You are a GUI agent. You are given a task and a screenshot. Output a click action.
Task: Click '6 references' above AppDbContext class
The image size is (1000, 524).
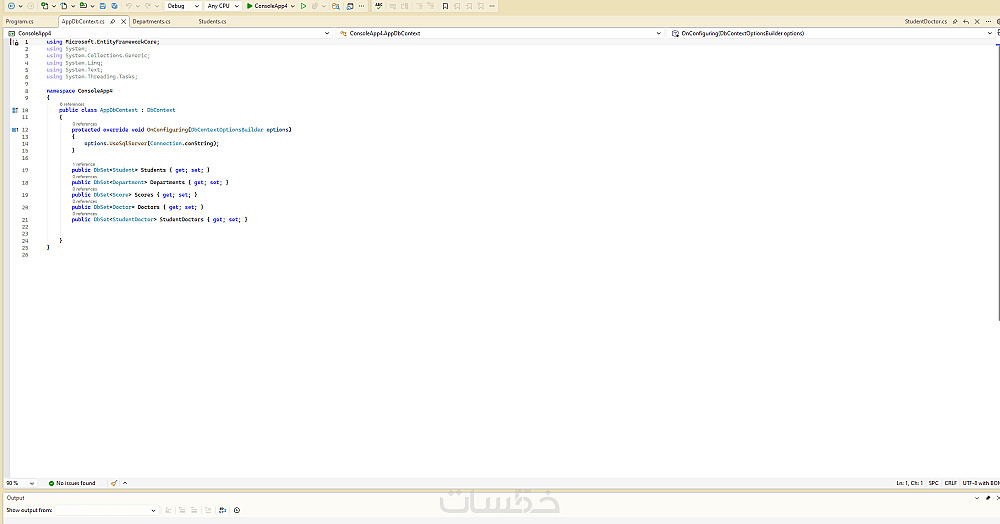(x=72, y=104)
